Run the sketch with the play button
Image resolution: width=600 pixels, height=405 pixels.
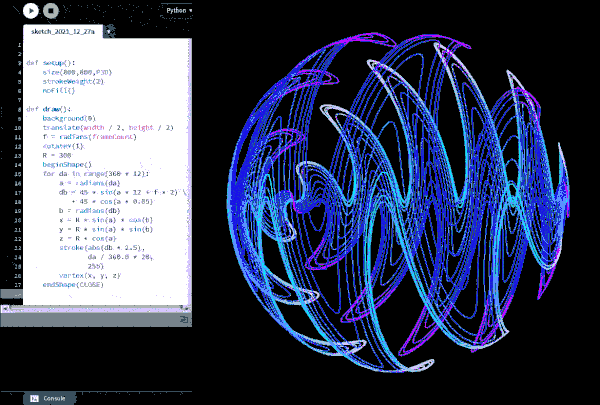click(30, 11)
